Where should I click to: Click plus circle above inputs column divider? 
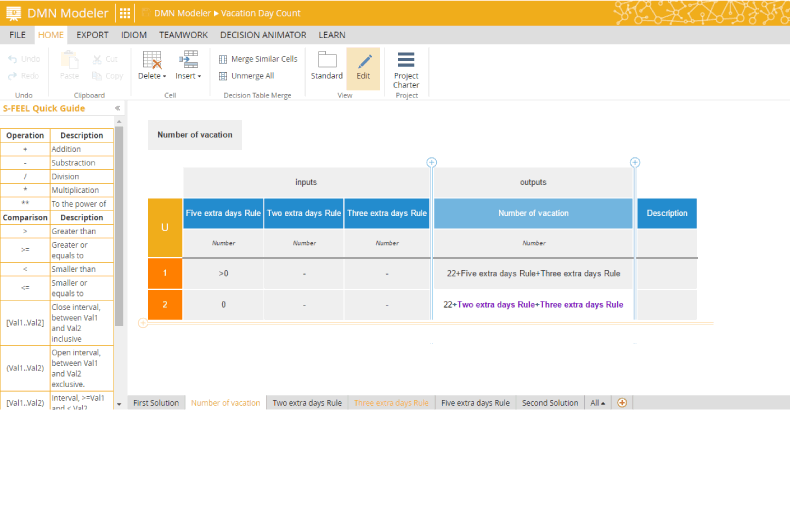pos(432,162)
